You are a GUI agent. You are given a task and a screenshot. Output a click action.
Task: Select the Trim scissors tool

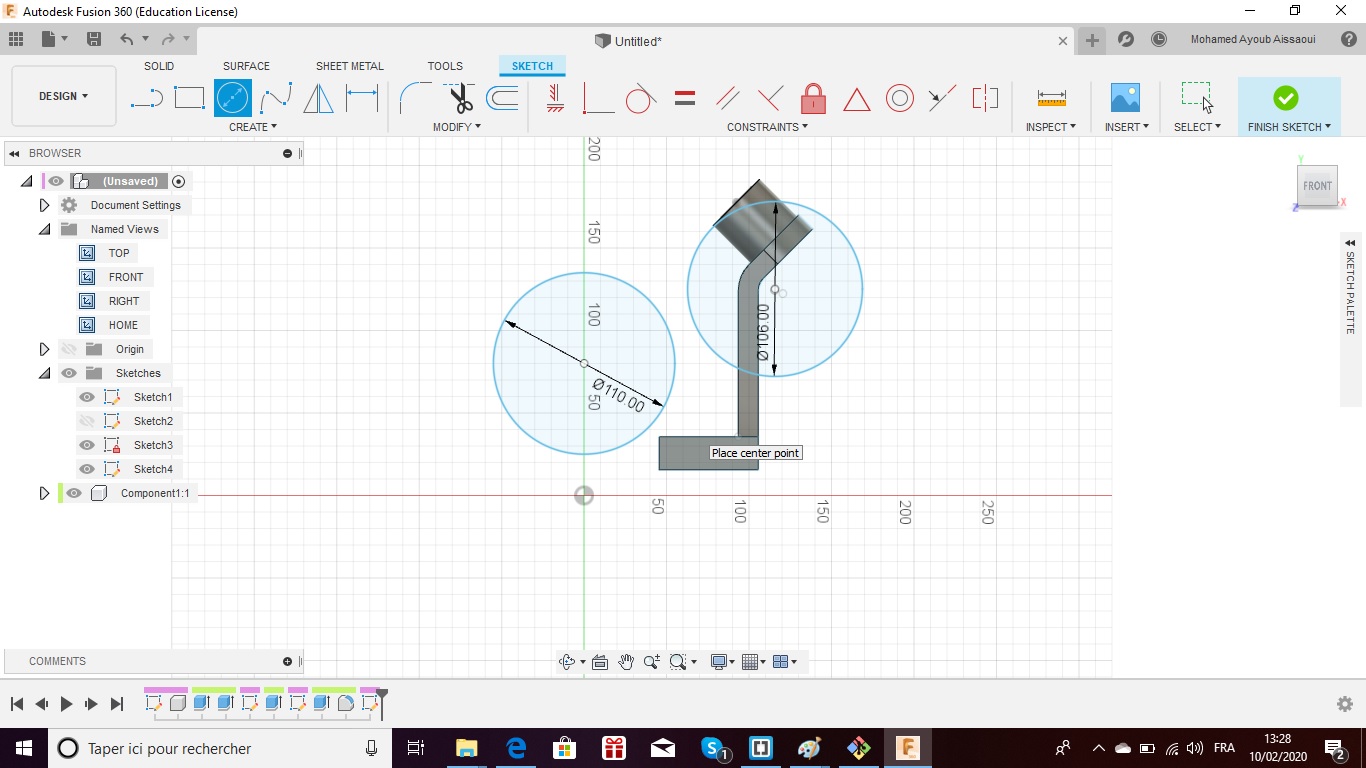460,98
